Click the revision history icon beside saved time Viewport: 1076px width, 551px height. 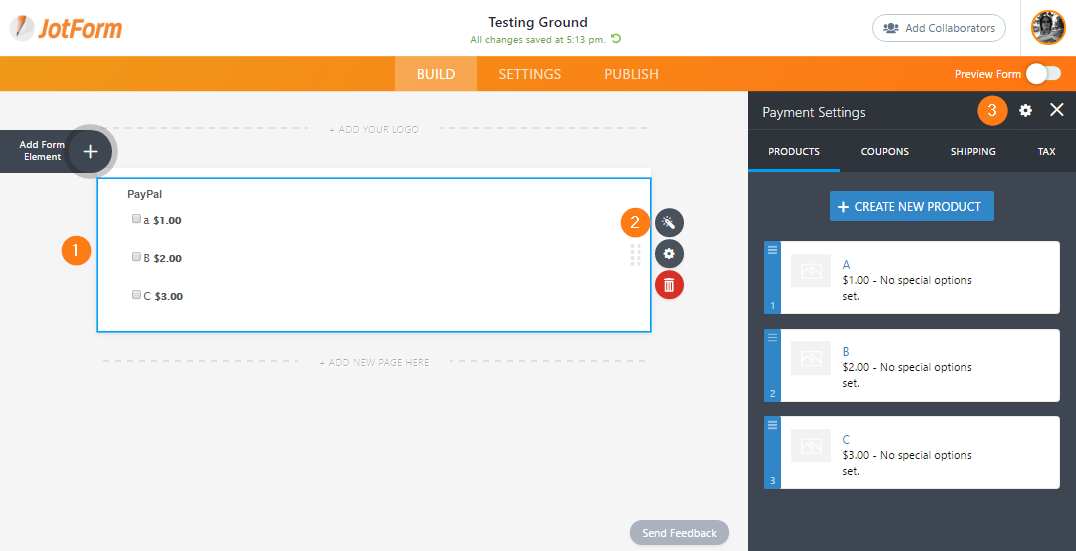616,40
